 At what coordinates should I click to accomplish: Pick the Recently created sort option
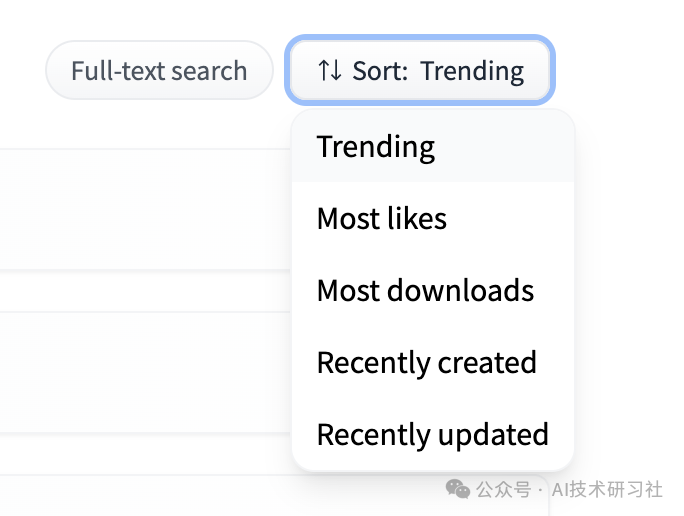tap(426, 362)
